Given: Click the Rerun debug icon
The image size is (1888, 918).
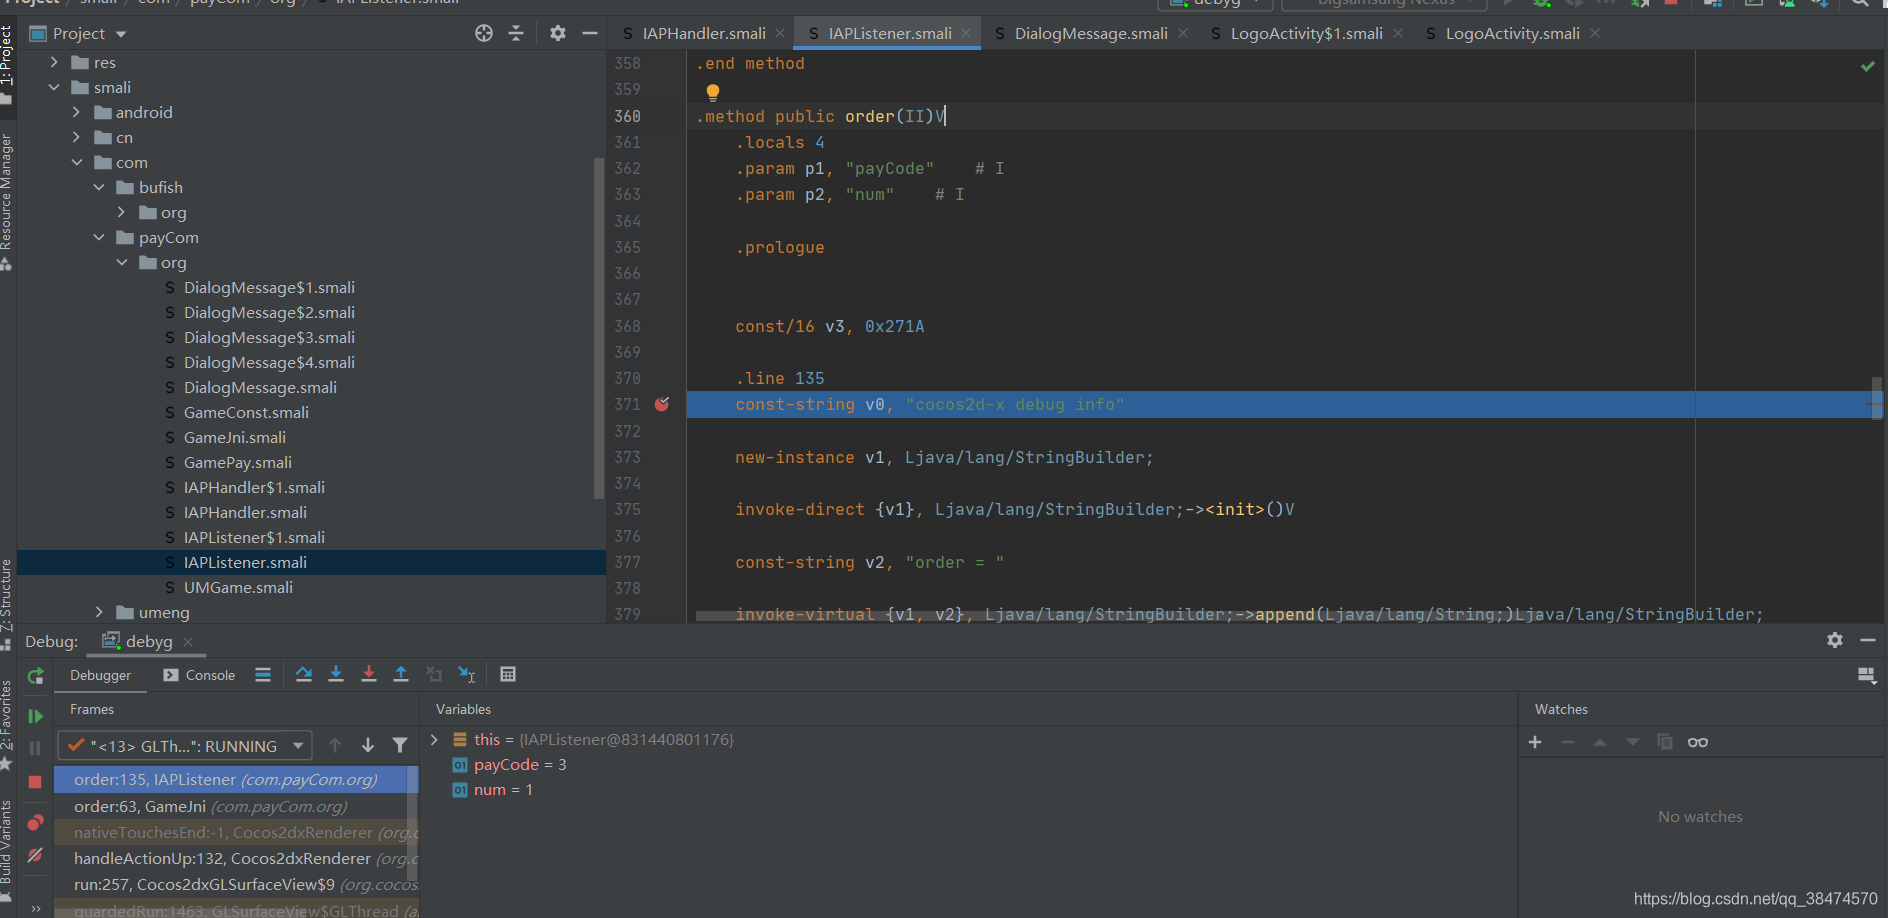Looking at the screenshot, I should point(35,676).
